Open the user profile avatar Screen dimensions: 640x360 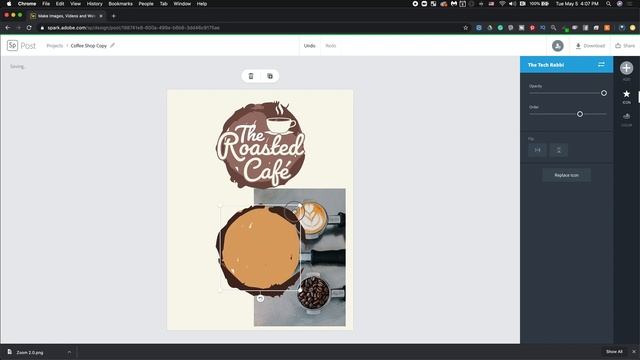click(558, 46)
